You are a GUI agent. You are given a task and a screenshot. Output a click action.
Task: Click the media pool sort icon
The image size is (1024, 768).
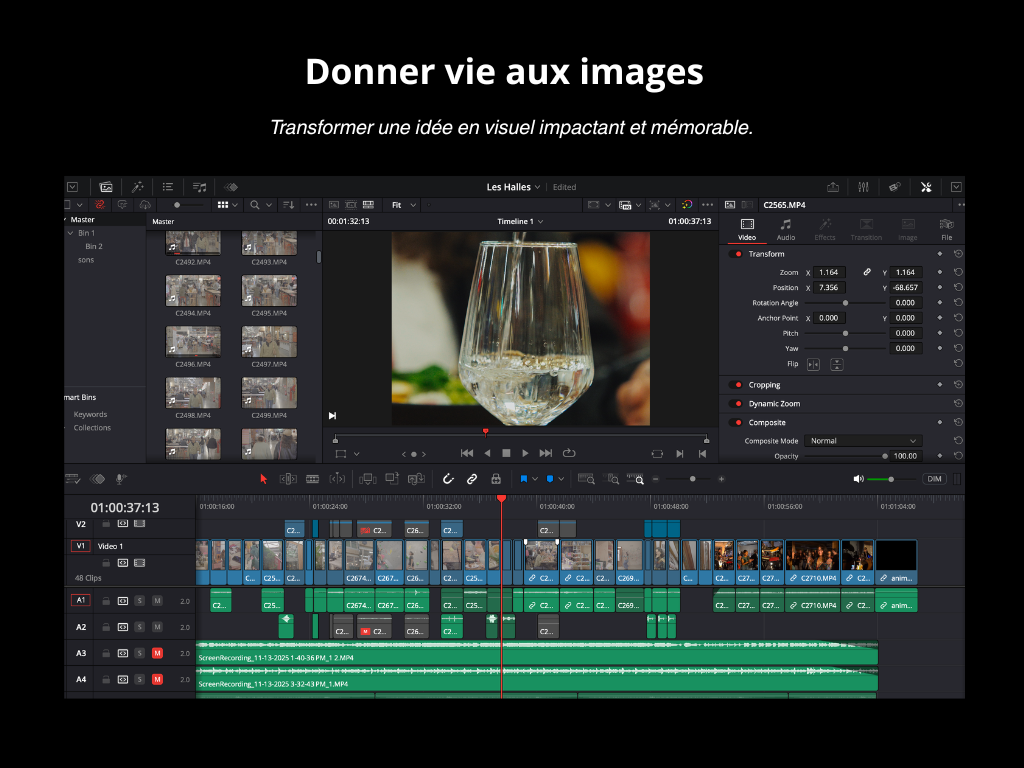(x=288, y=205)
